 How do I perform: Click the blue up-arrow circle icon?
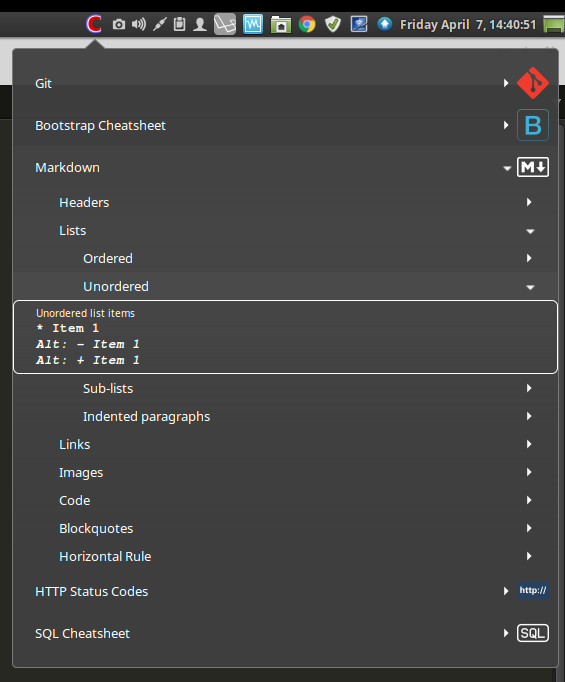pyautogui.click(x=384, y=24)
